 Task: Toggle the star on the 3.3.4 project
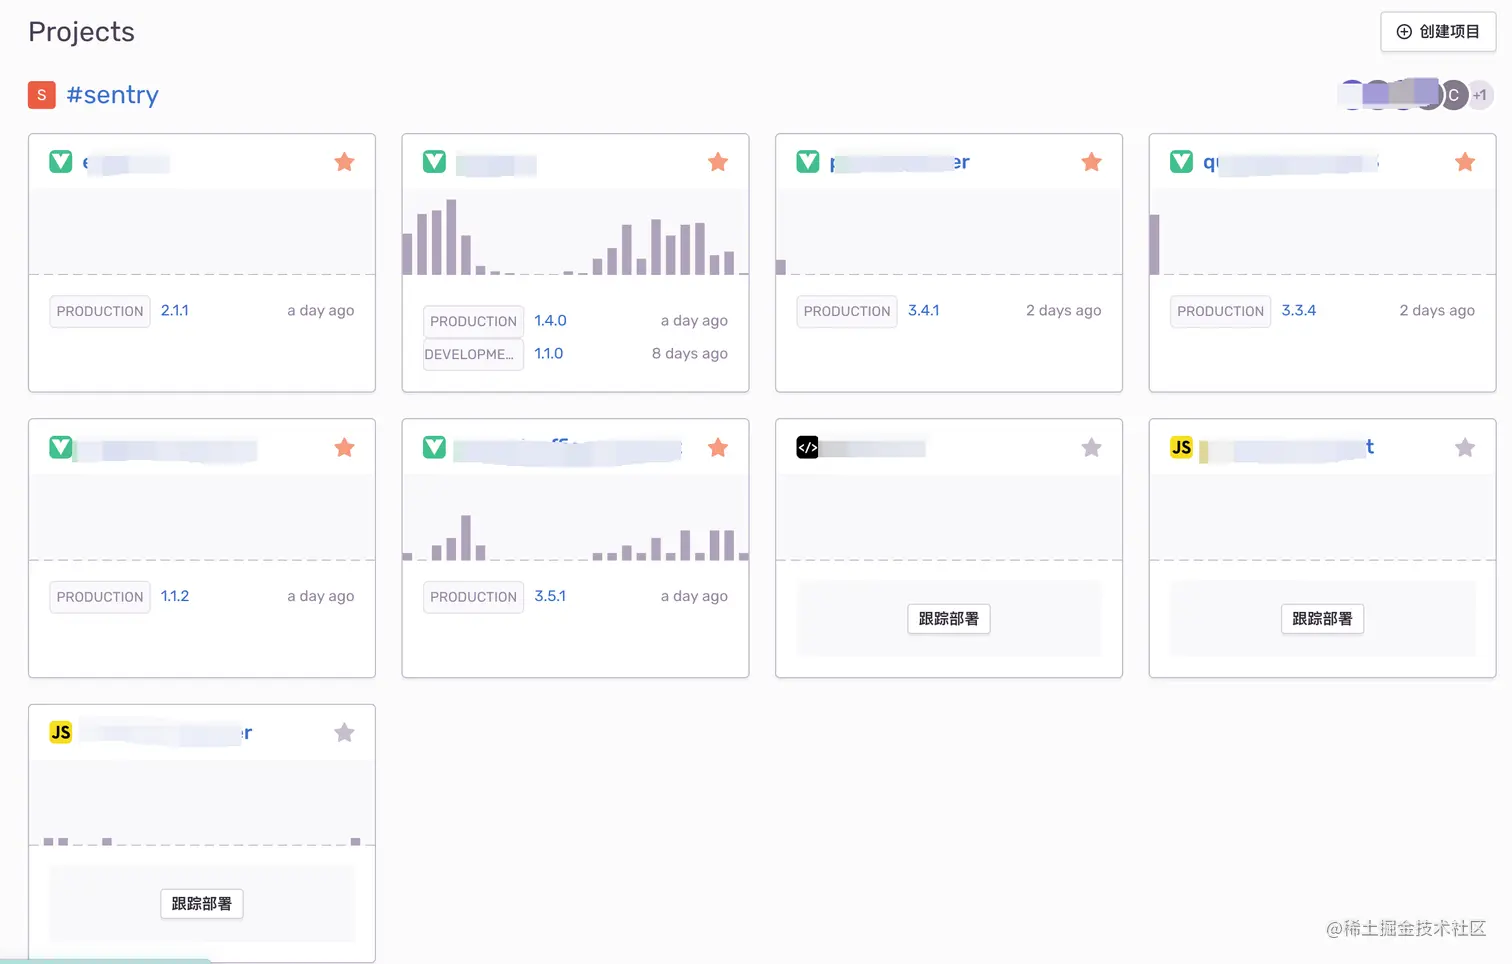(x=1465, y=162)
